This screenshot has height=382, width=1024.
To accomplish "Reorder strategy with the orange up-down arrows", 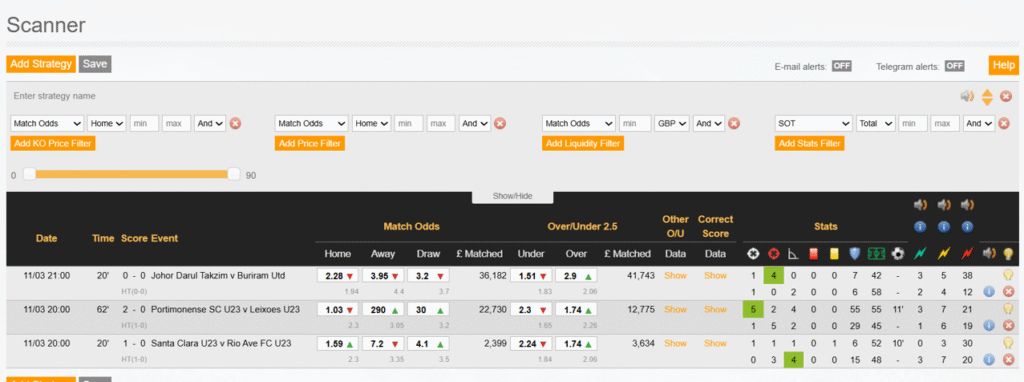I will (987, 97).
